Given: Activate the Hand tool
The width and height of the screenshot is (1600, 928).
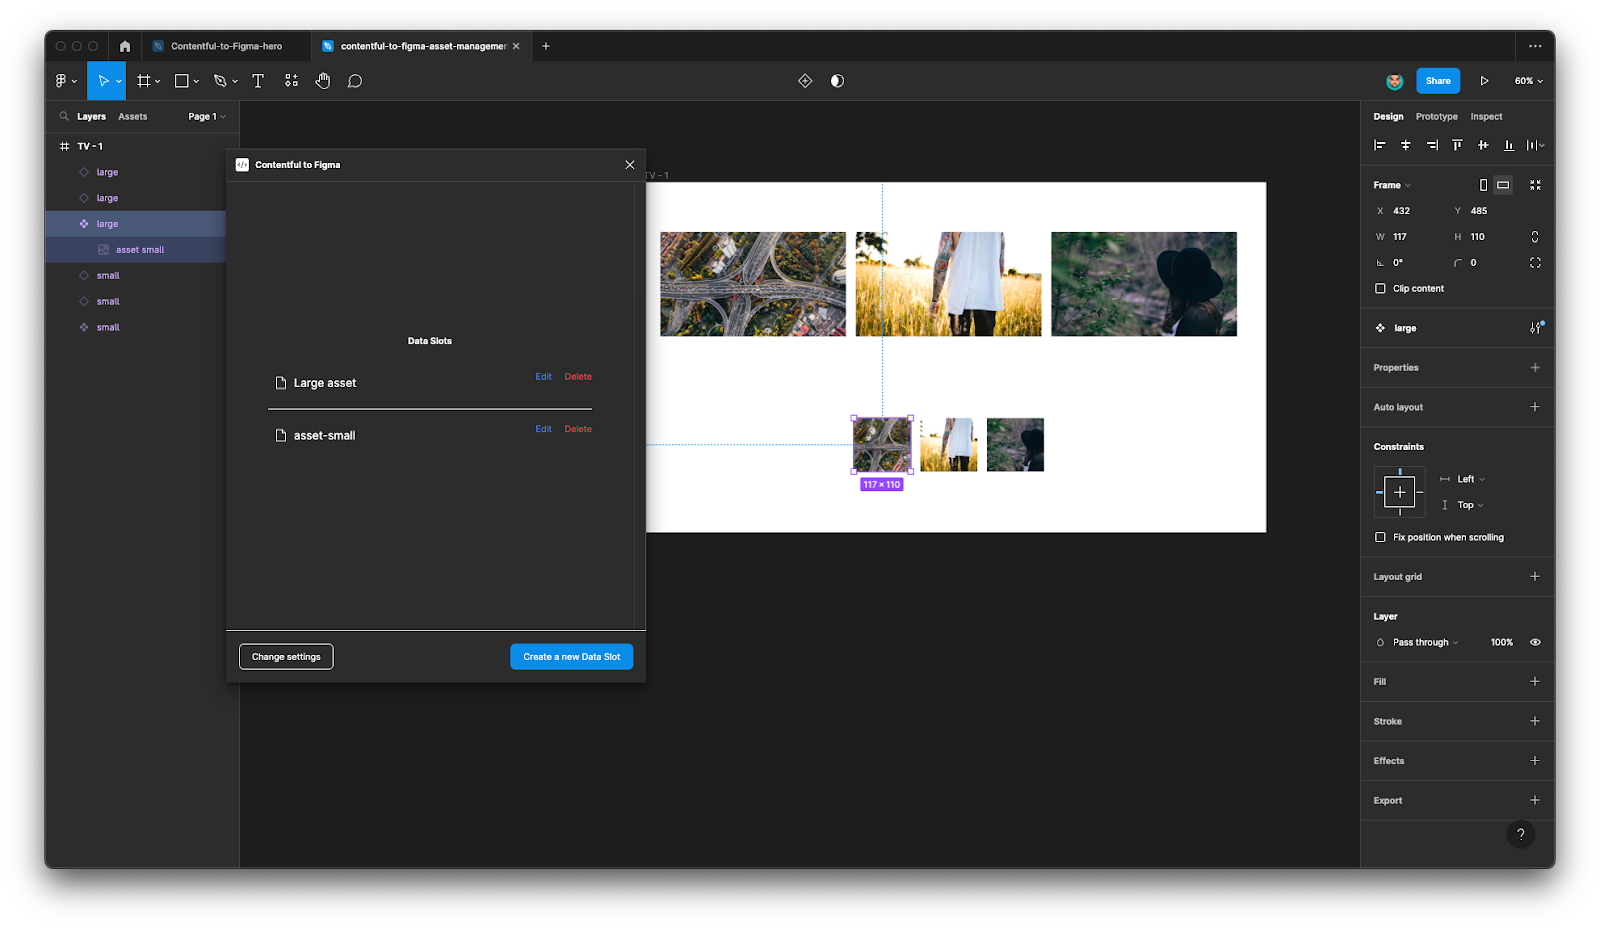Looking at the screenshot, I should (323, 81).
